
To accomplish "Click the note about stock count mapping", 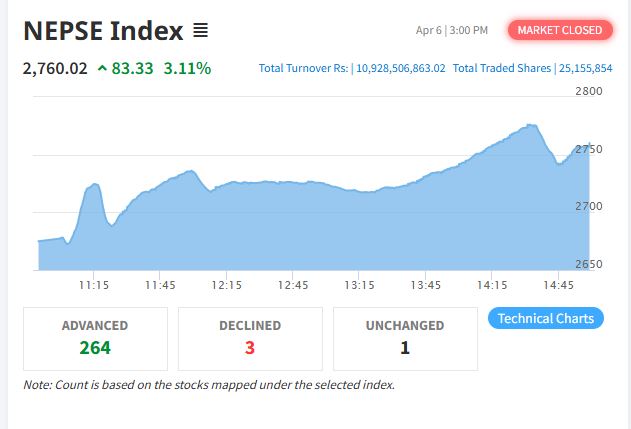I will (x=209, y=384).
